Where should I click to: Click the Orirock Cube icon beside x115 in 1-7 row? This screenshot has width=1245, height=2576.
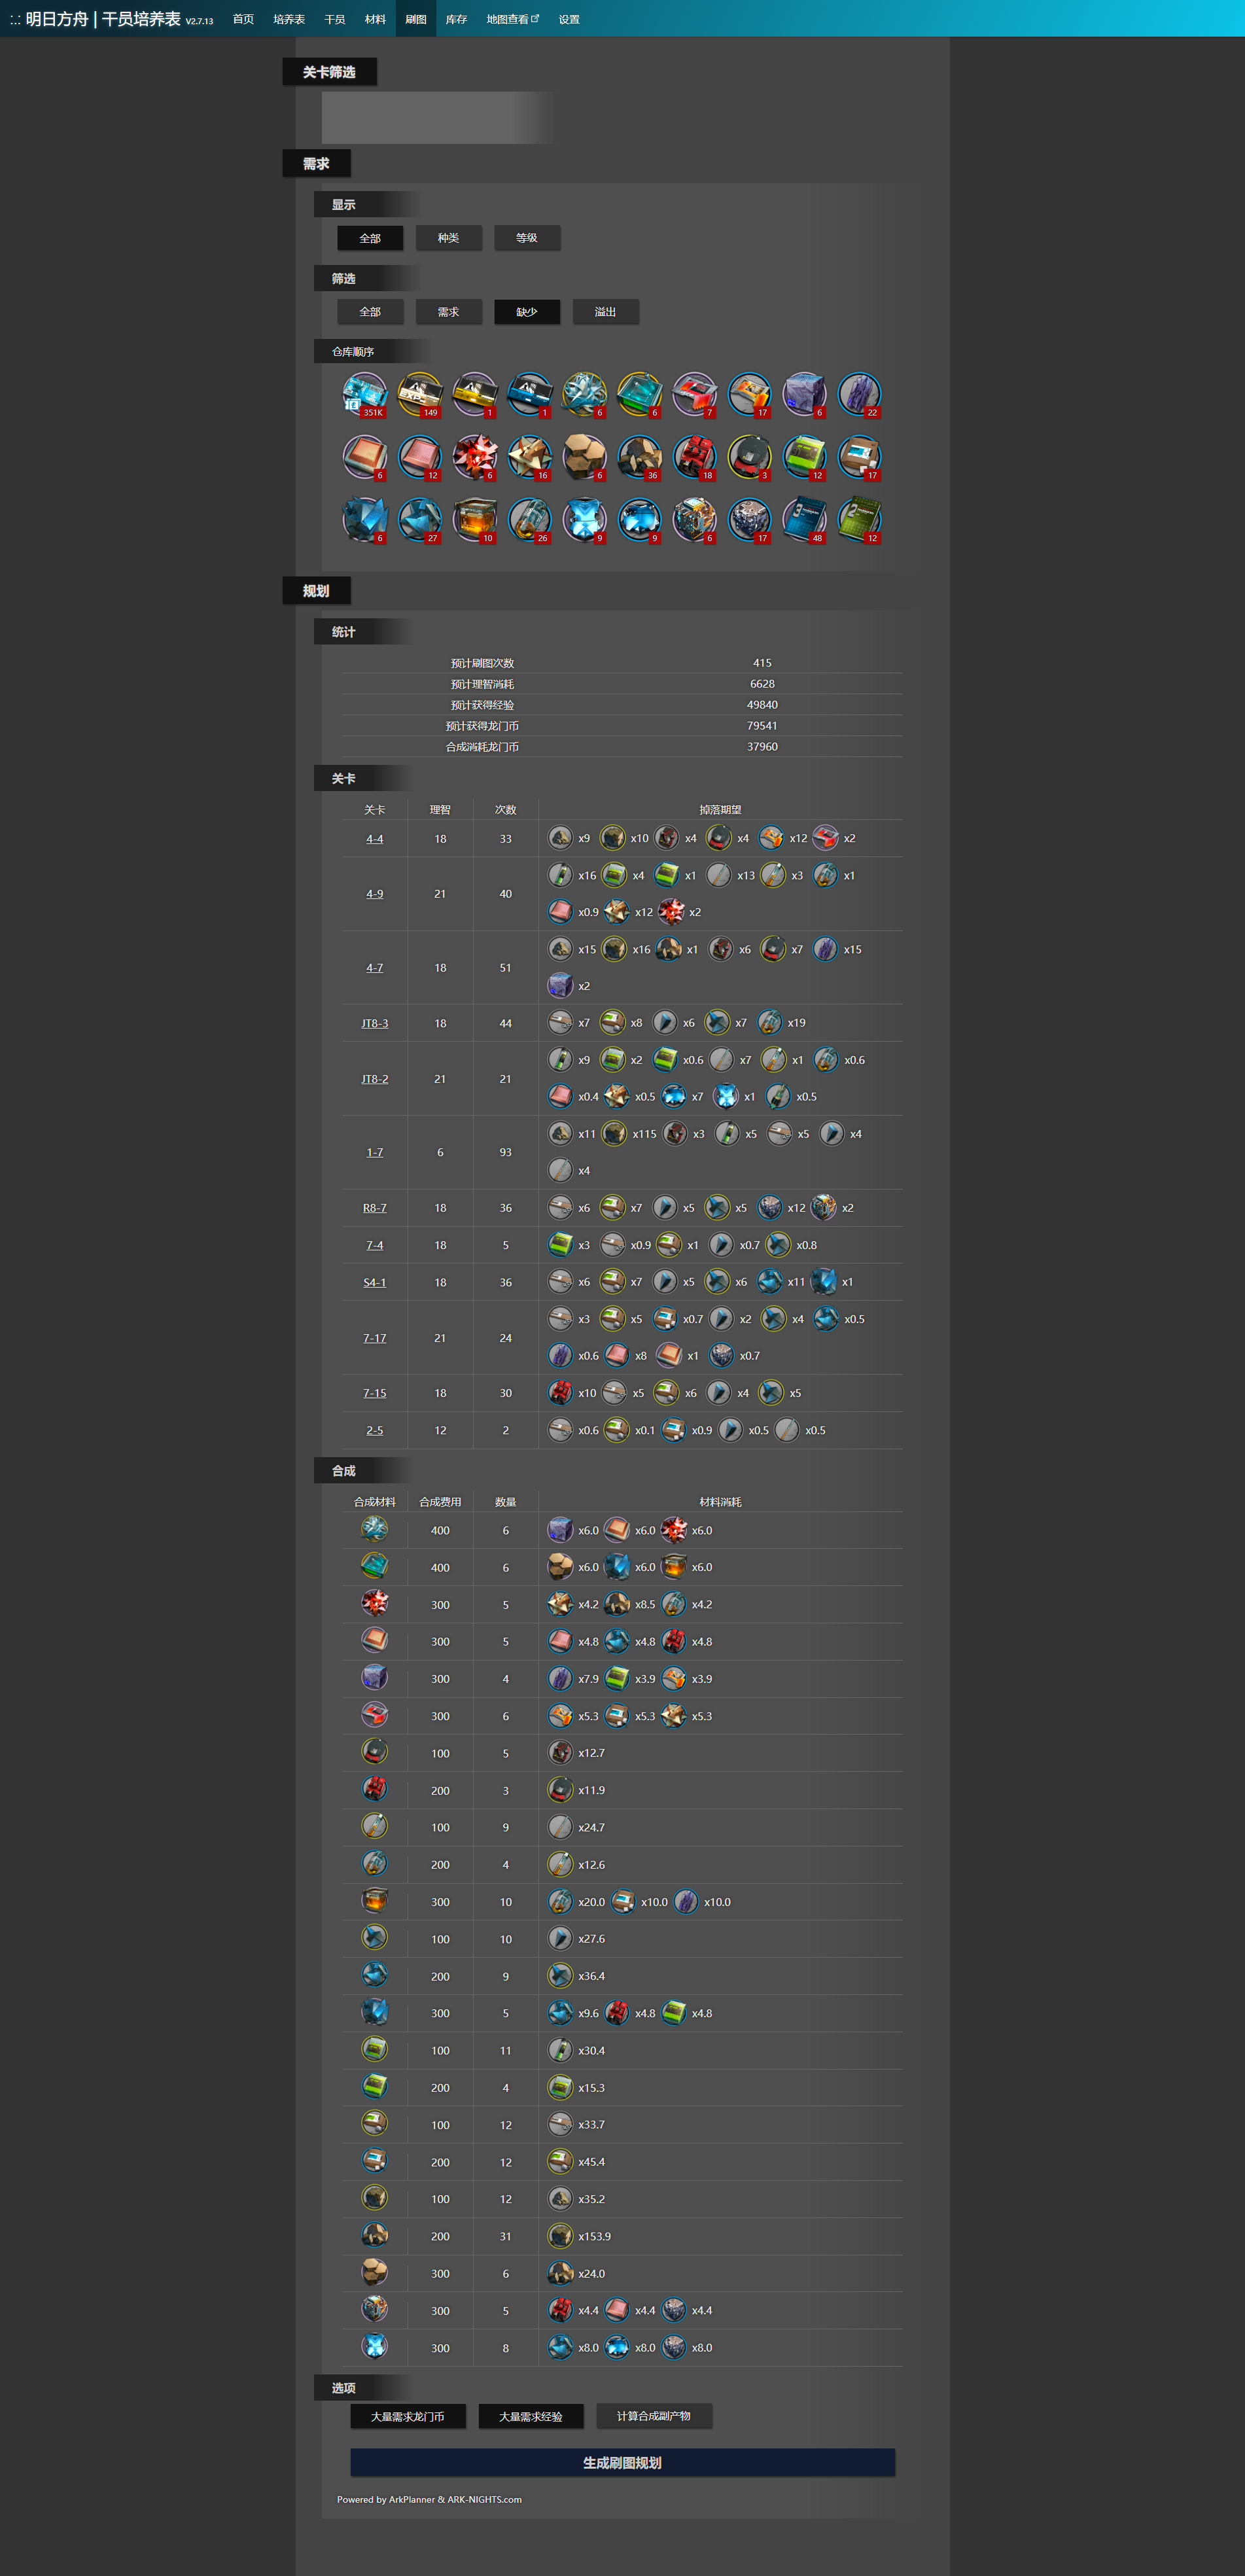click(x=614, y=1133)
